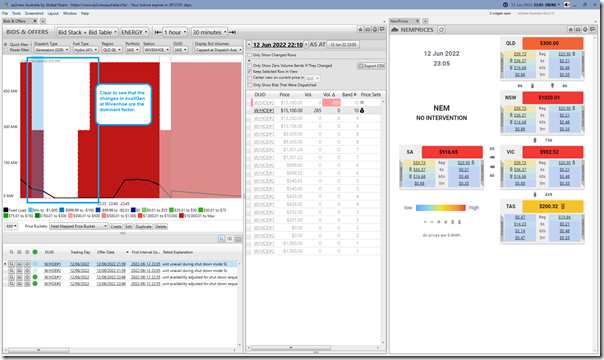Toggle Keep Selected Row In View checkbox

pyautogui.click(x=250, y=72)
